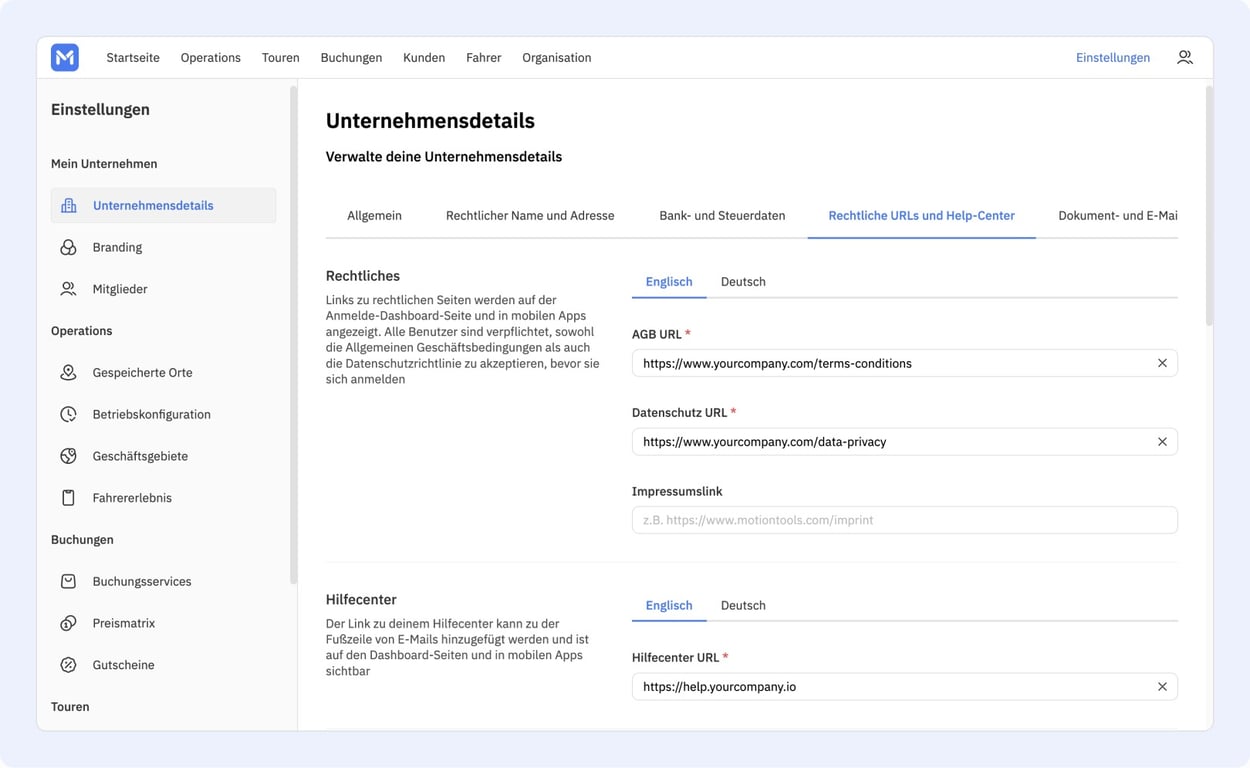Select Rechtliche URLs und Help-Center tab
Image resolution: width=1250 pixels, height=768 pixels.
pyautogui.click(x=922, y=215)
